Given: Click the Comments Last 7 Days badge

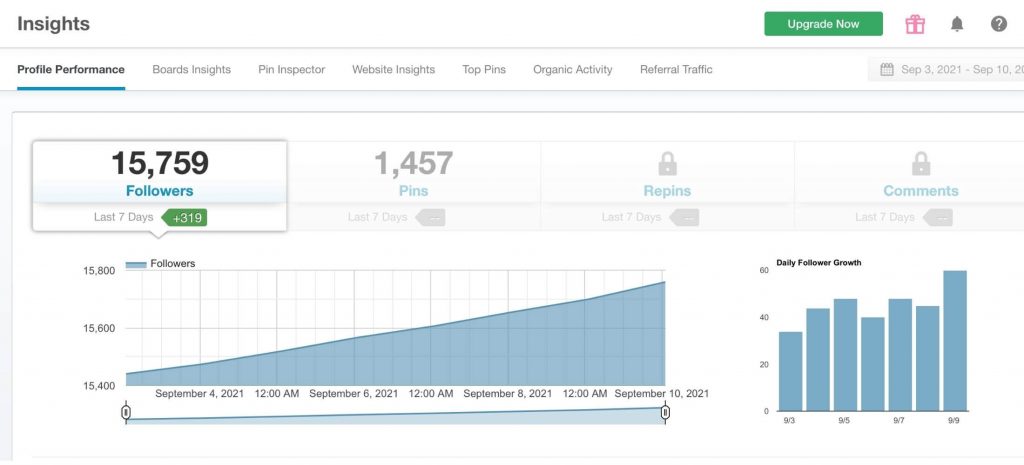Looking at the screenshot, I should [937, 217].
